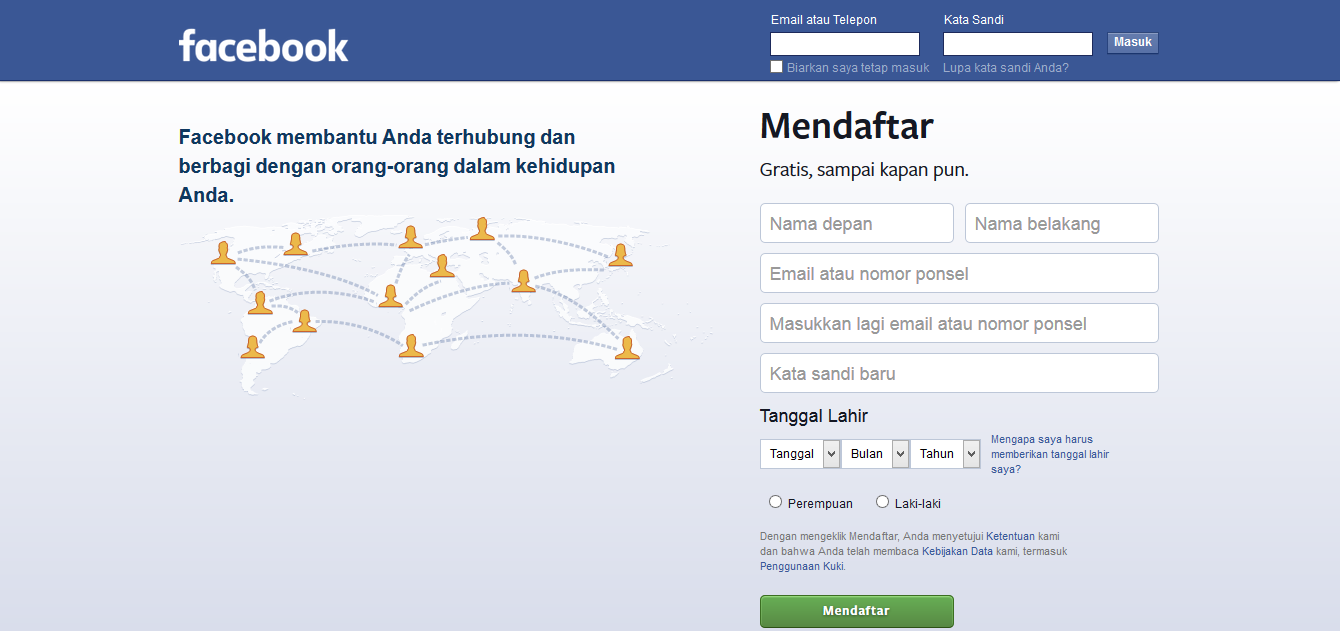
Task: Focus the Kata Sandi login field
Action: (x=1018, y=44)
